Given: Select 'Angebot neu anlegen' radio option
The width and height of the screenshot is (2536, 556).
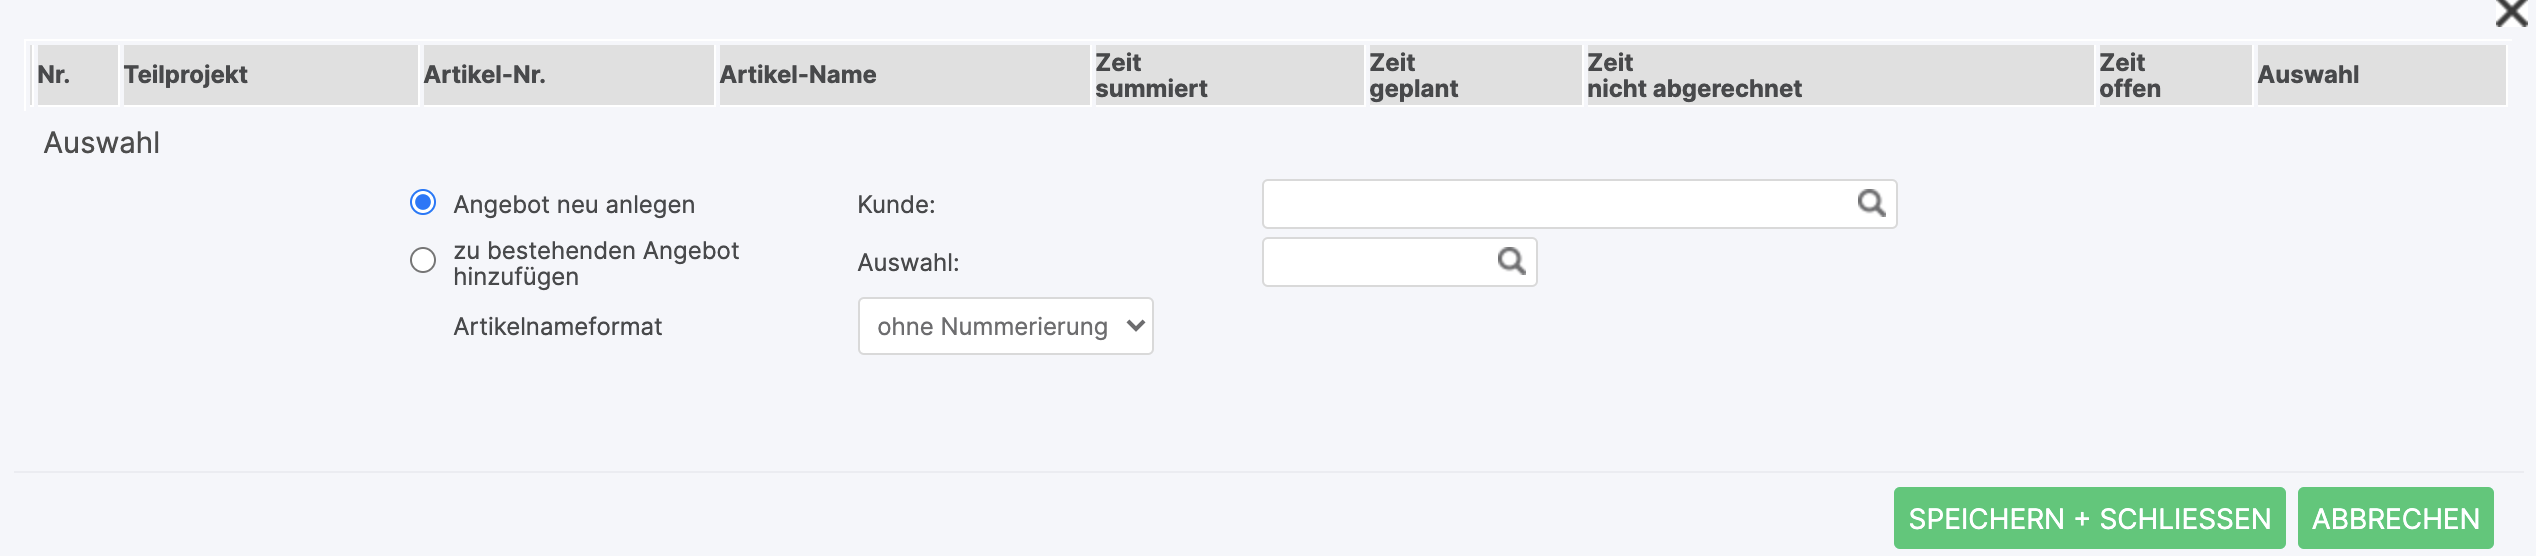Looking at the screenshot, I should [x=423, y=203].
